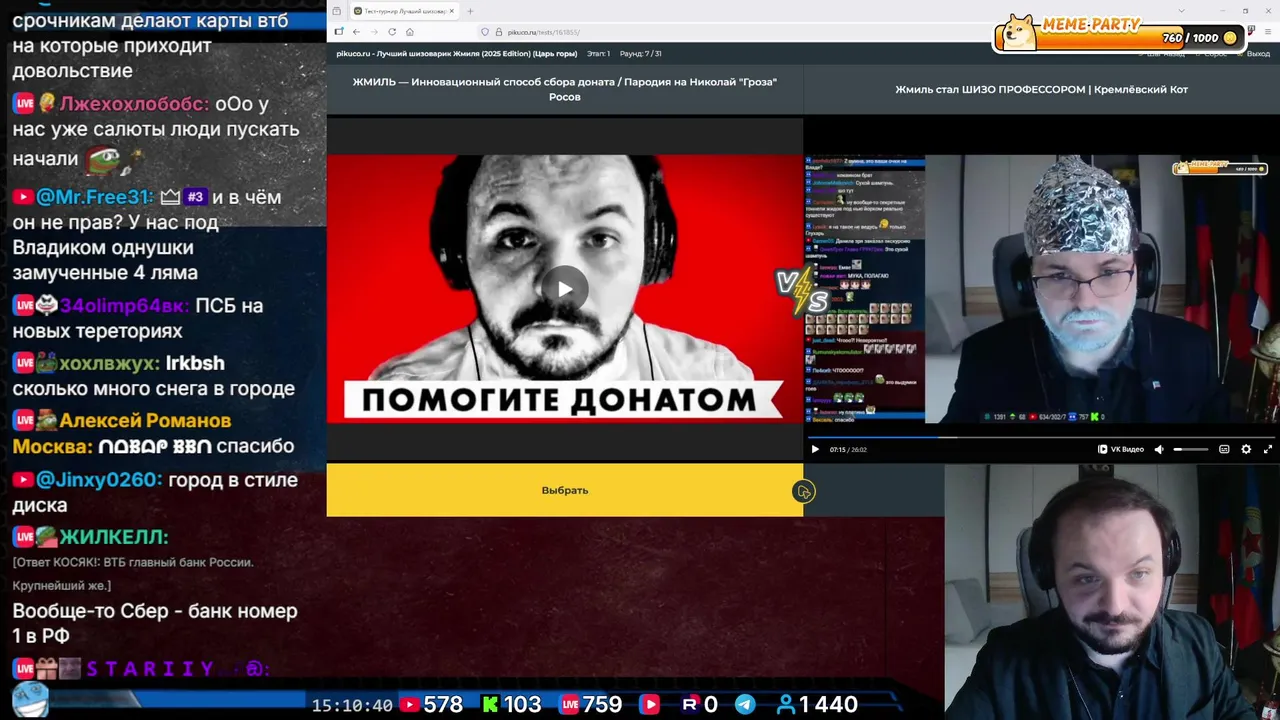This screenshot has height=720, width=1280.
Task: Click the browser tab manager icon
Action: [x=338, y=11]
